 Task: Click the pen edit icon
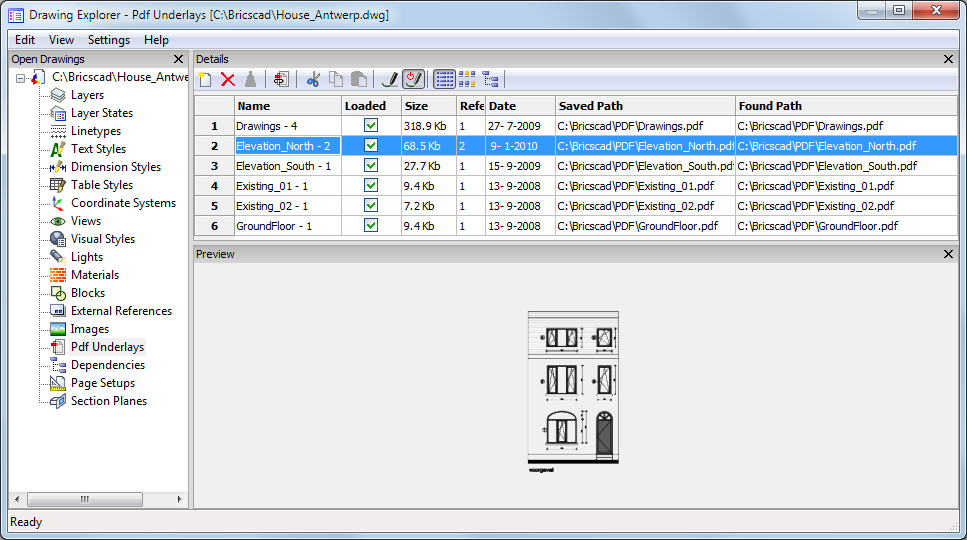[390, 80]
